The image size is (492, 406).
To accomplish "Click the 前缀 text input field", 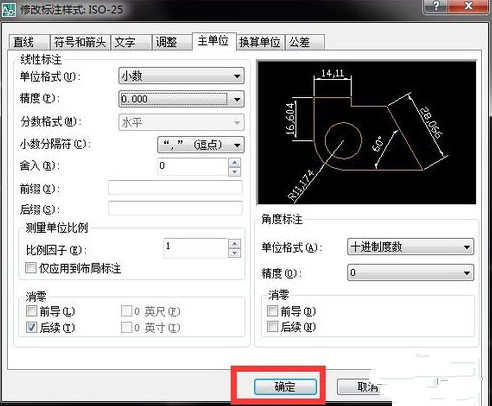I will coord(175,188).
